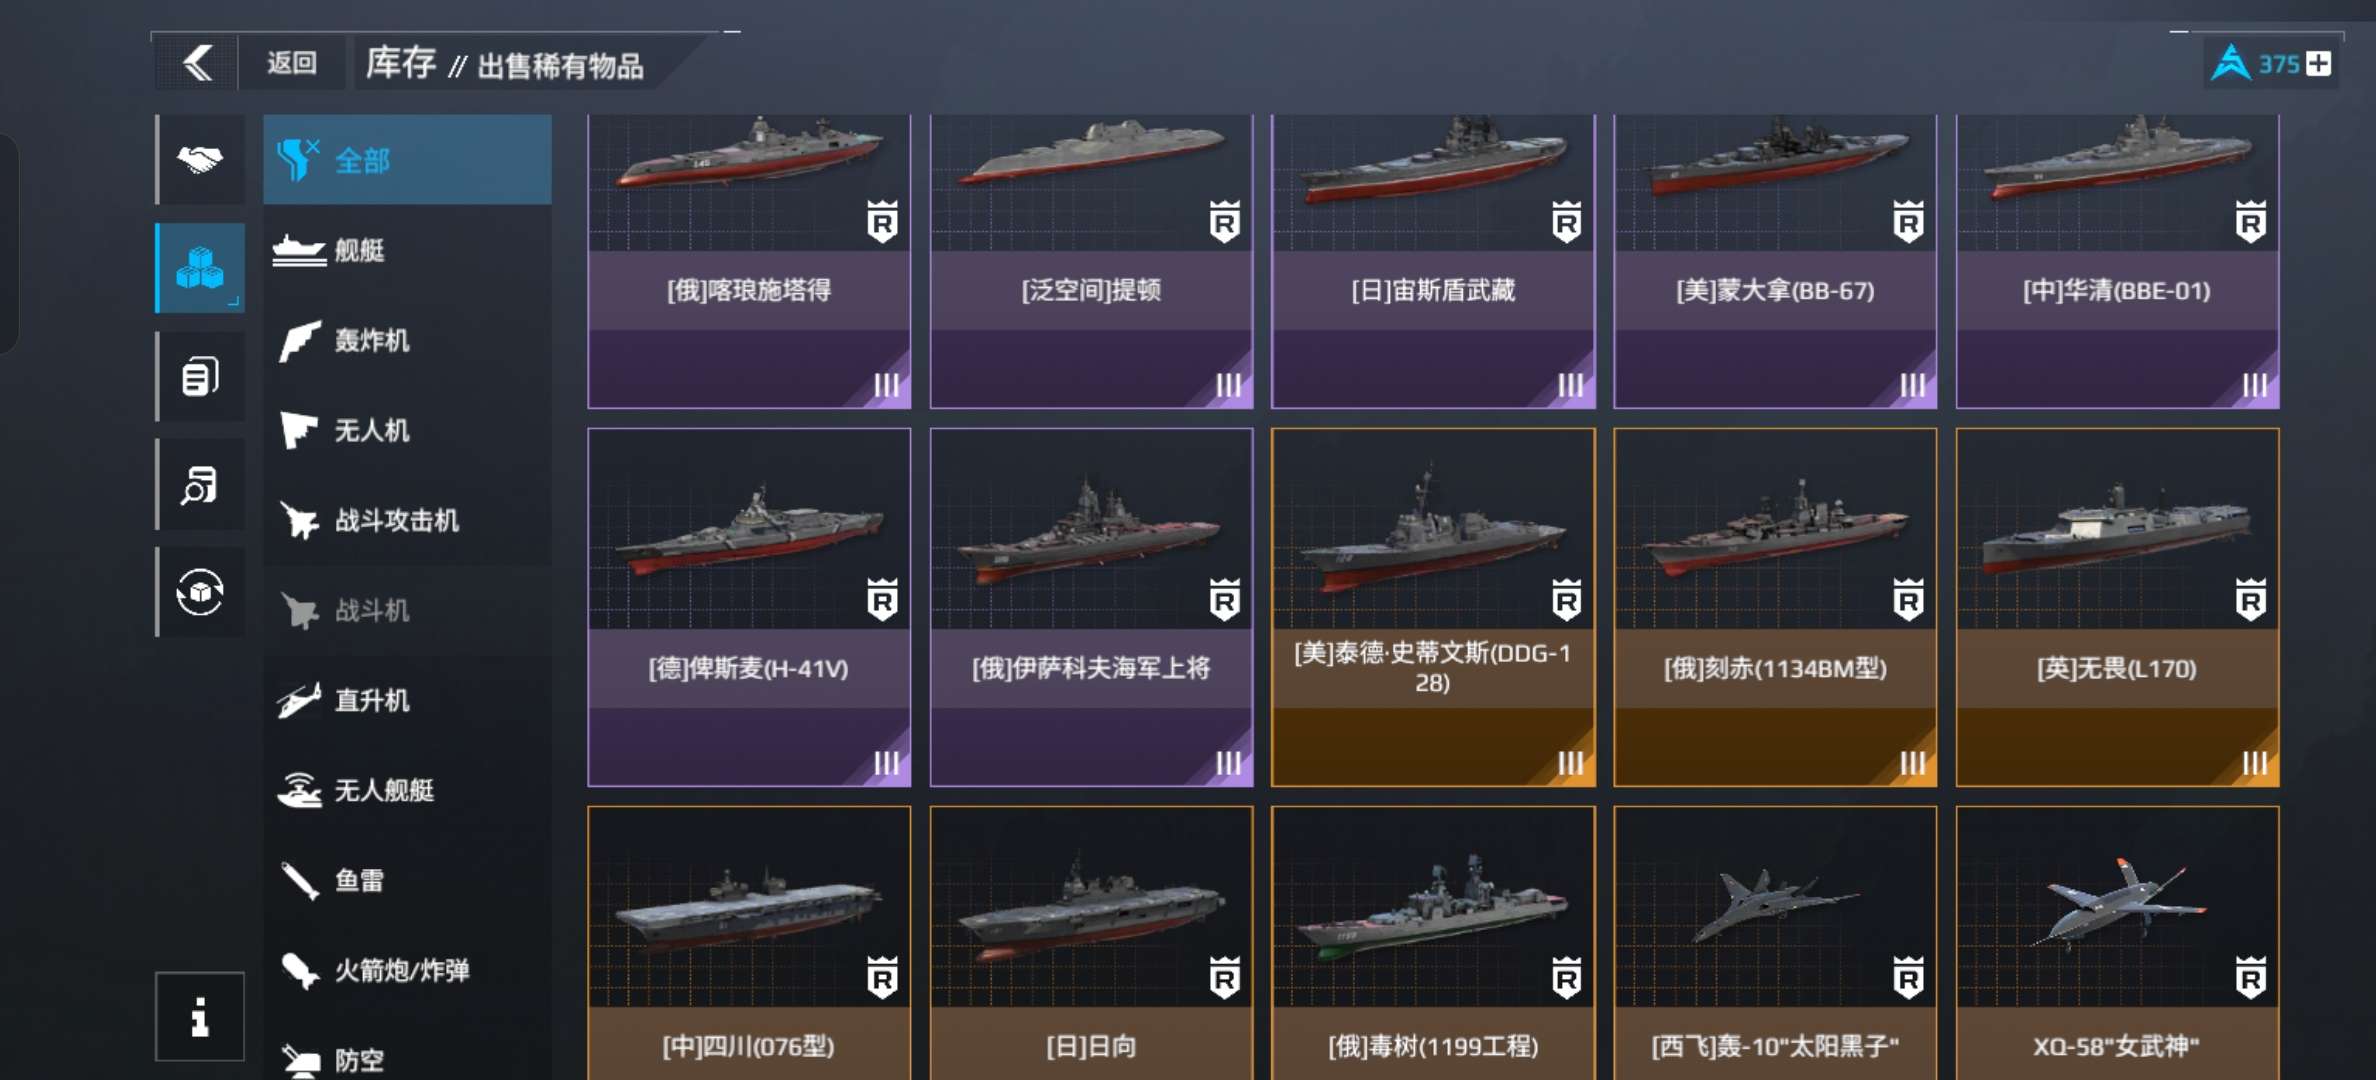Open the handshake trade sidebar icon
This screenshot has width=2376, height=1080.
tap(200, 159)
